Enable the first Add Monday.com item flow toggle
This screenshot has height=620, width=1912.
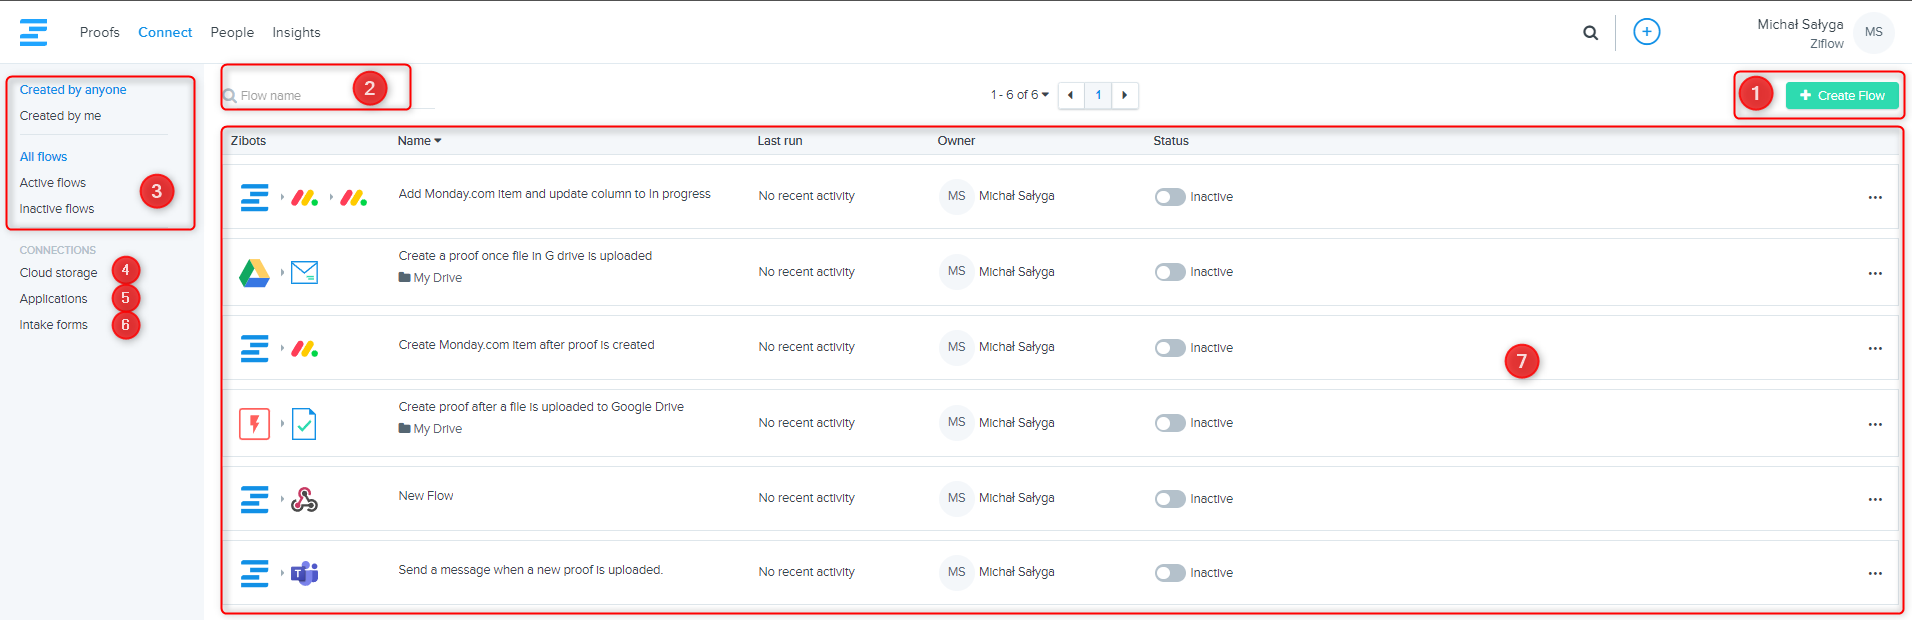[1169, 197]
